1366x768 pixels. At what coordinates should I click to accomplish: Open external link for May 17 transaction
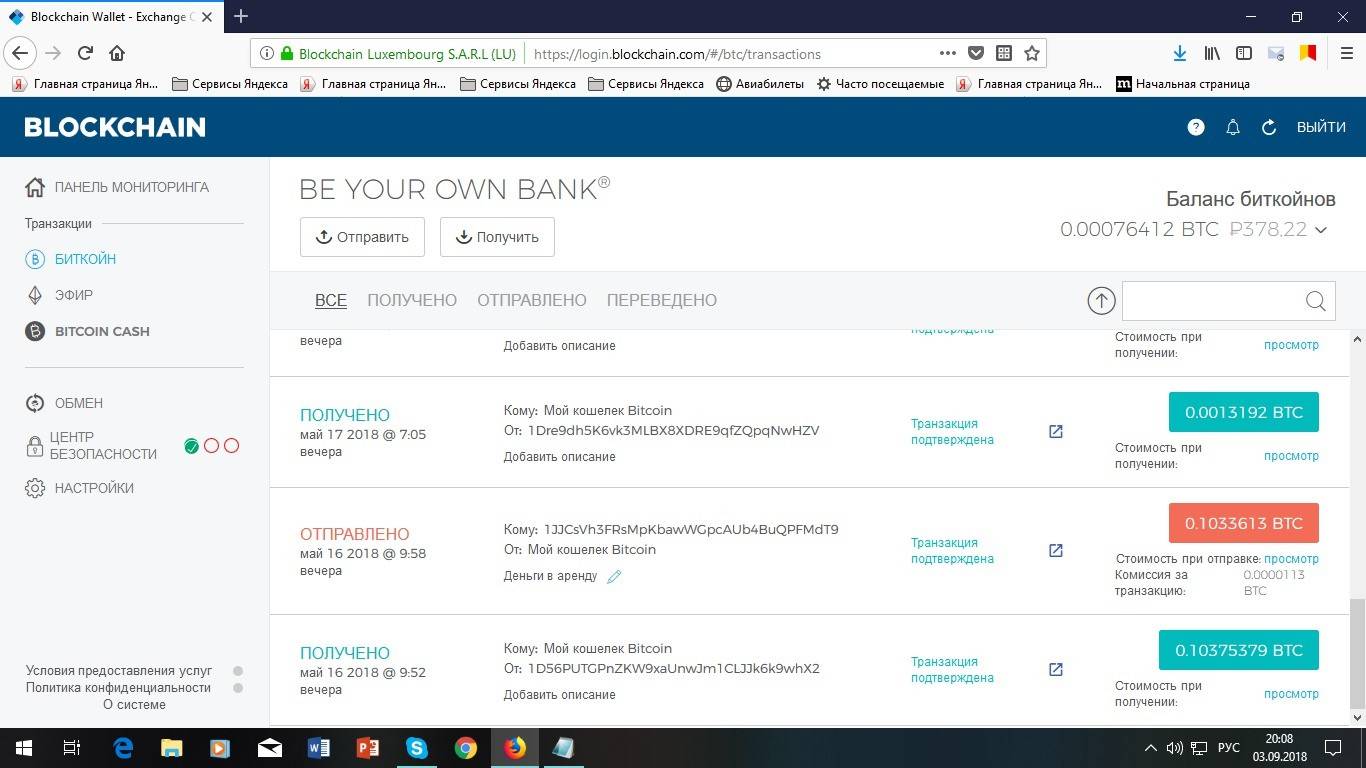1055,431
